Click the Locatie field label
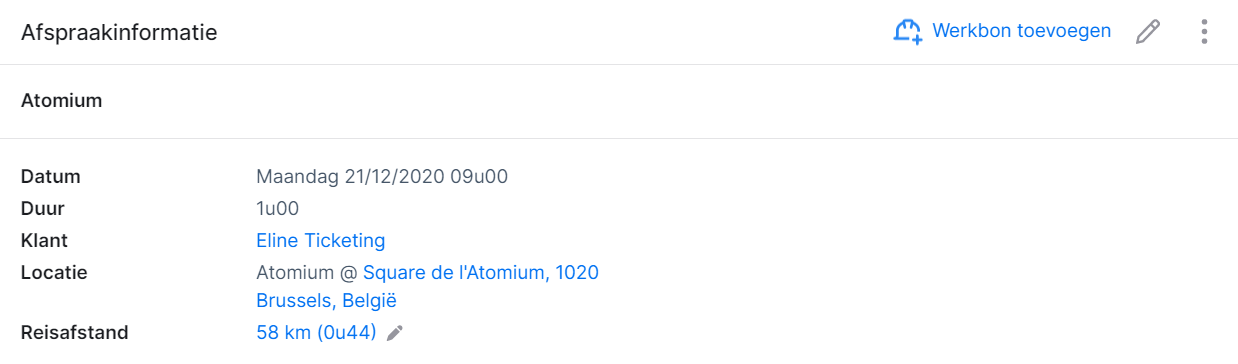 54,272
